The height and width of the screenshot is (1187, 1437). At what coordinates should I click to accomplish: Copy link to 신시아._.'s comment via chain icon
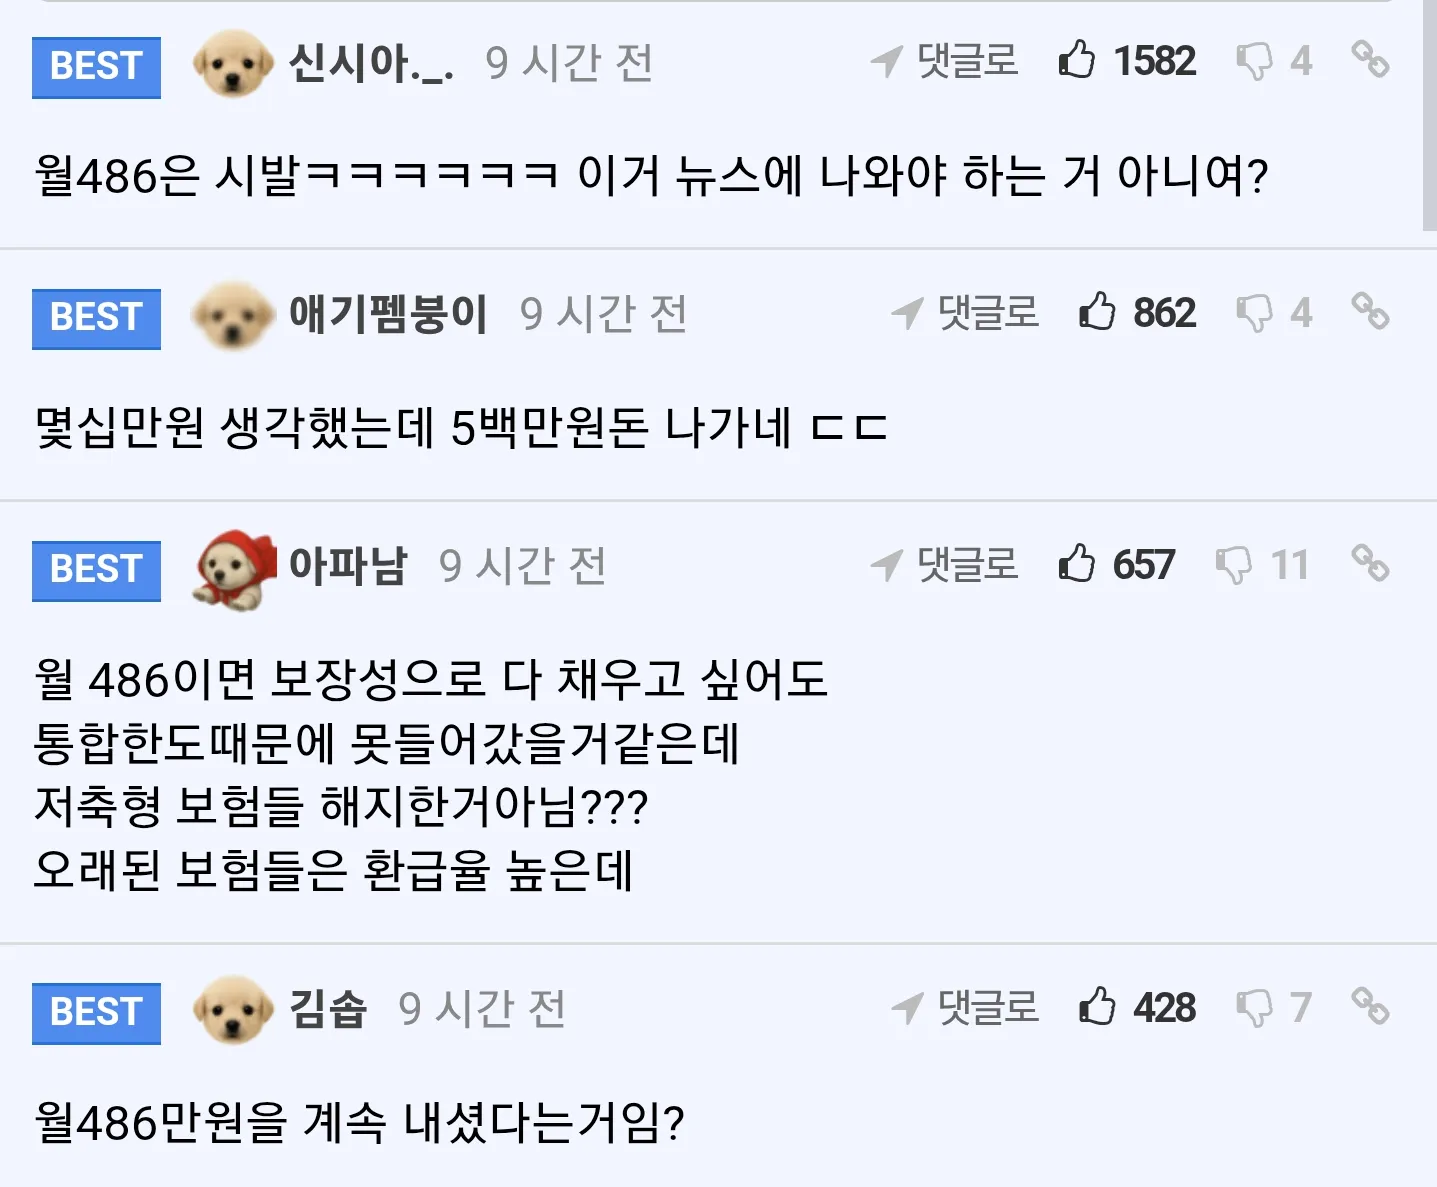click(1372, 62)
